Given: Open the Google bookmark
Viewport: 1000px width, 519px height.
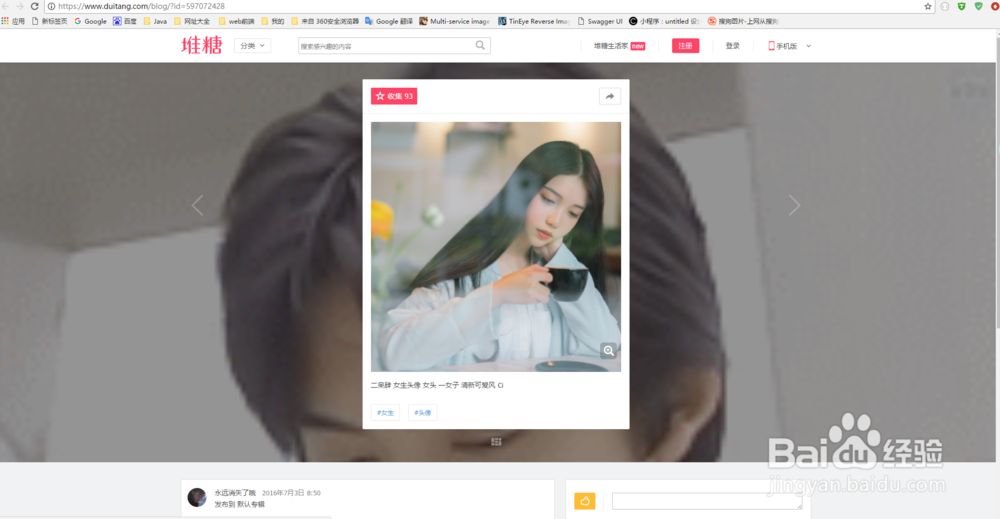Looking at the screenshot, I should pos(91,21).
